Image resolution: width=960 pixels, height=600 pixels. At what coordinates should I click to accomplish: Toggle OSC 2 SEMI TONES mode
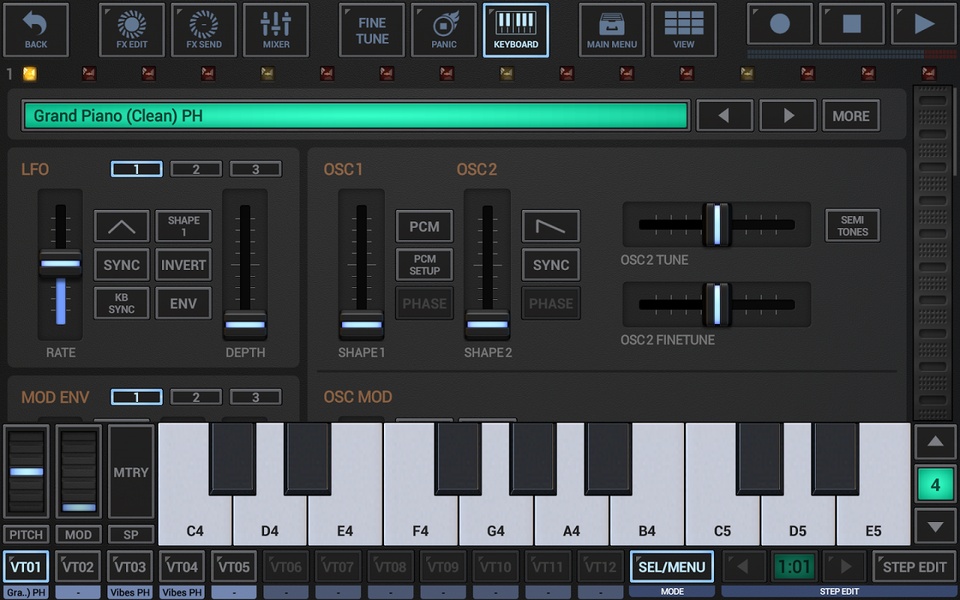(x=852, y=226)
